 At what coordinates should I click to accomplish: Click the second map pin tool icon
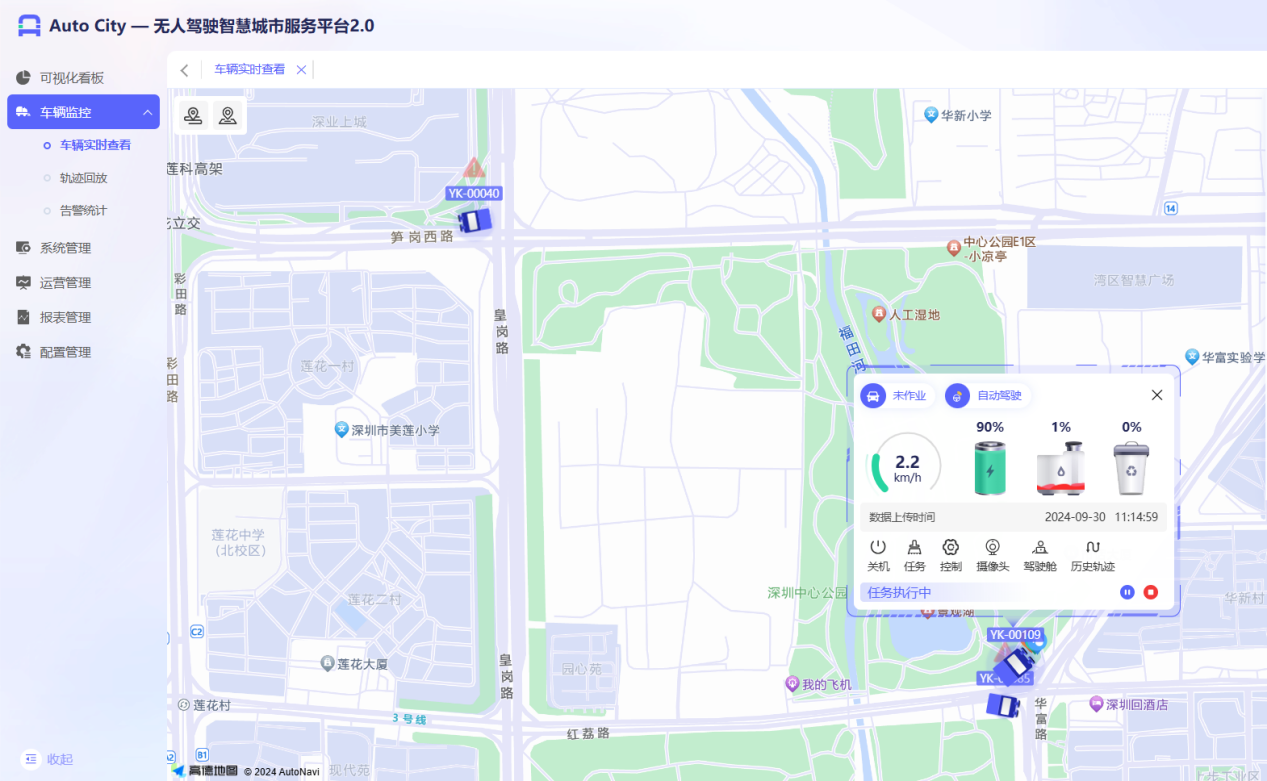pos(228,116)
